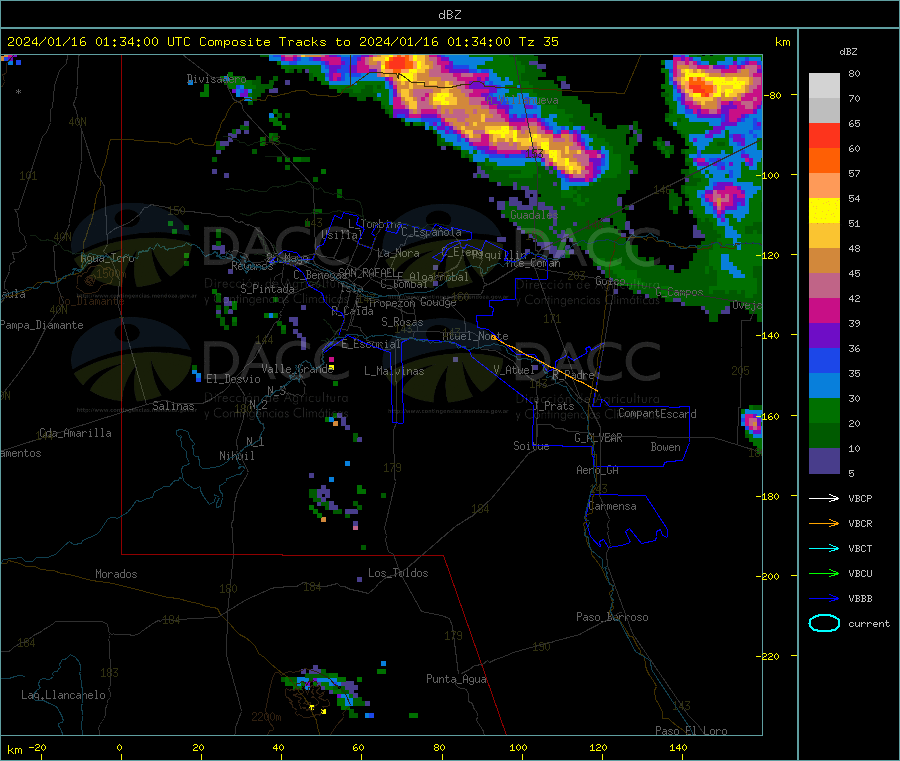
Task: Select the 60 dBZ red color swatch
Action: click(824, 135)
